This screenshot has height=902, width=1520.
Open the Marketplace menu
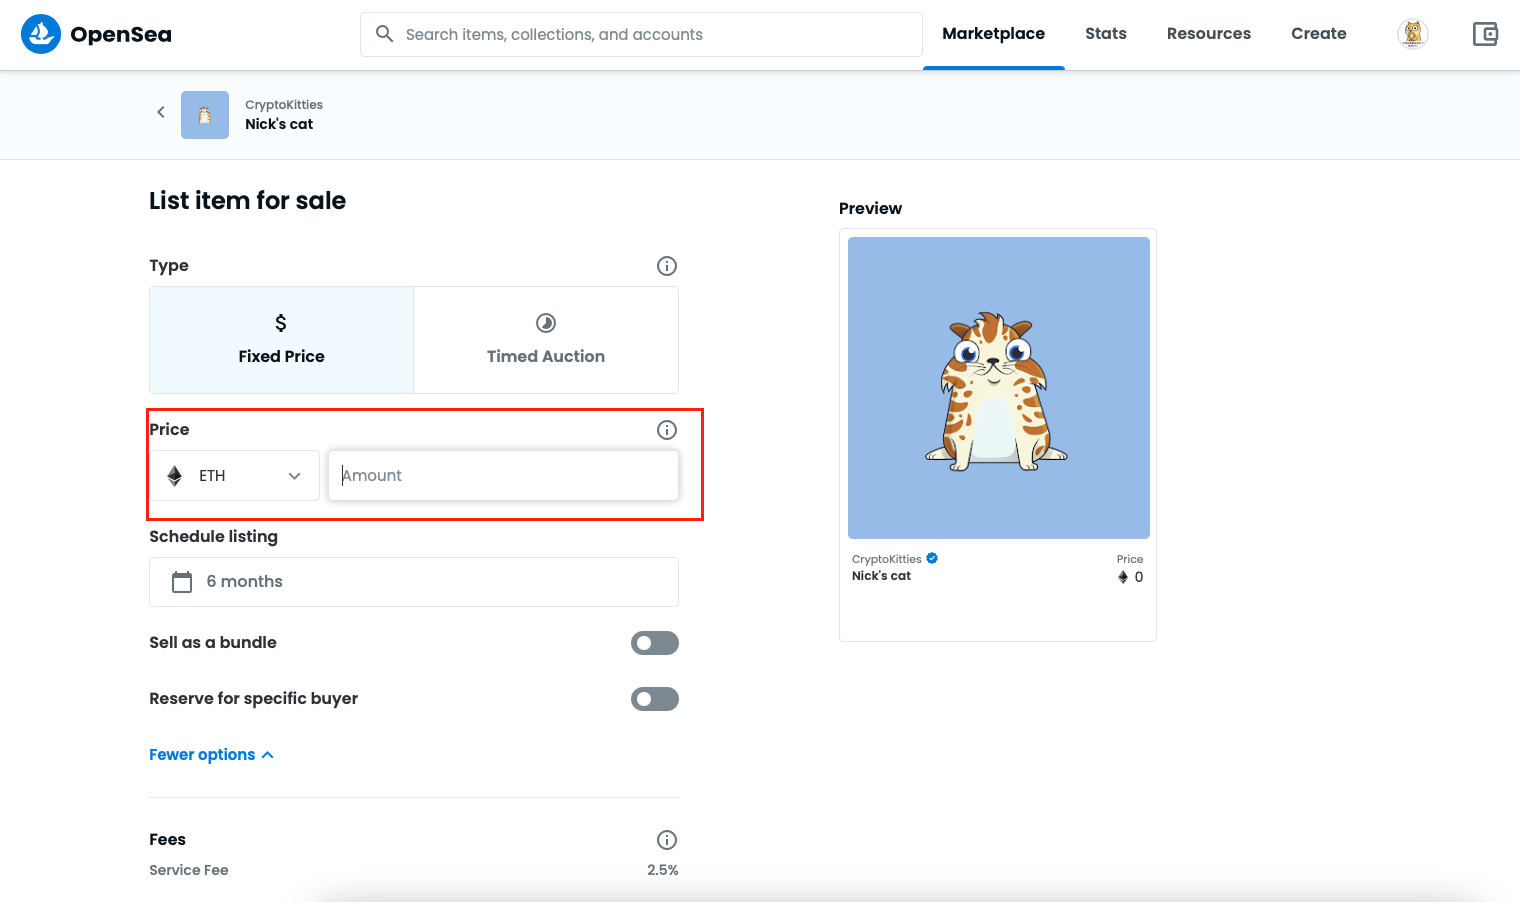(x=994, y=34)
